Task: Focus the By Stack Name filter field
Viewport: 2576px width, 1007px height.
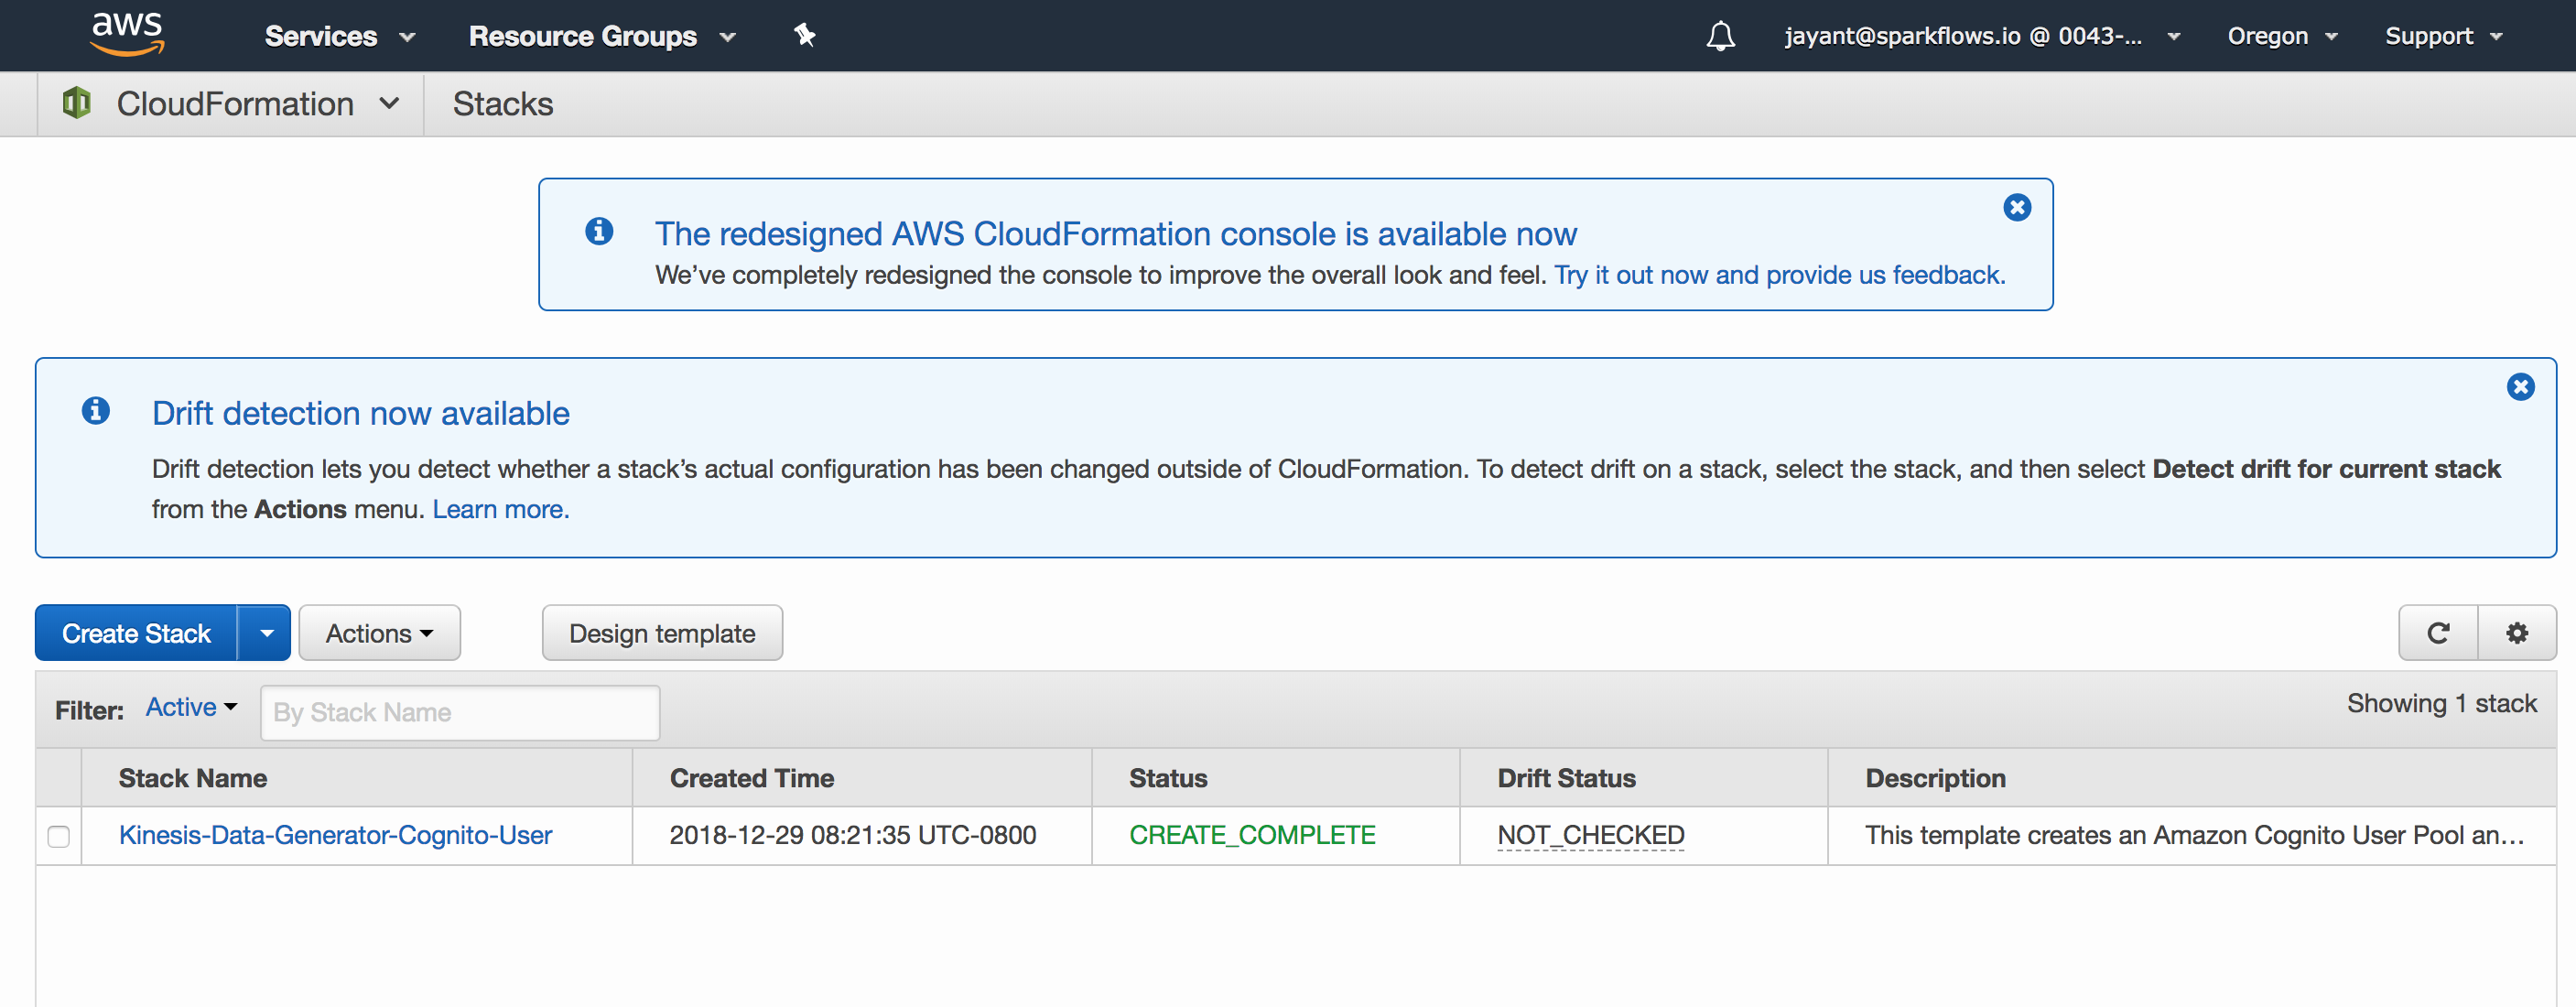Action: tap(460, 713)
